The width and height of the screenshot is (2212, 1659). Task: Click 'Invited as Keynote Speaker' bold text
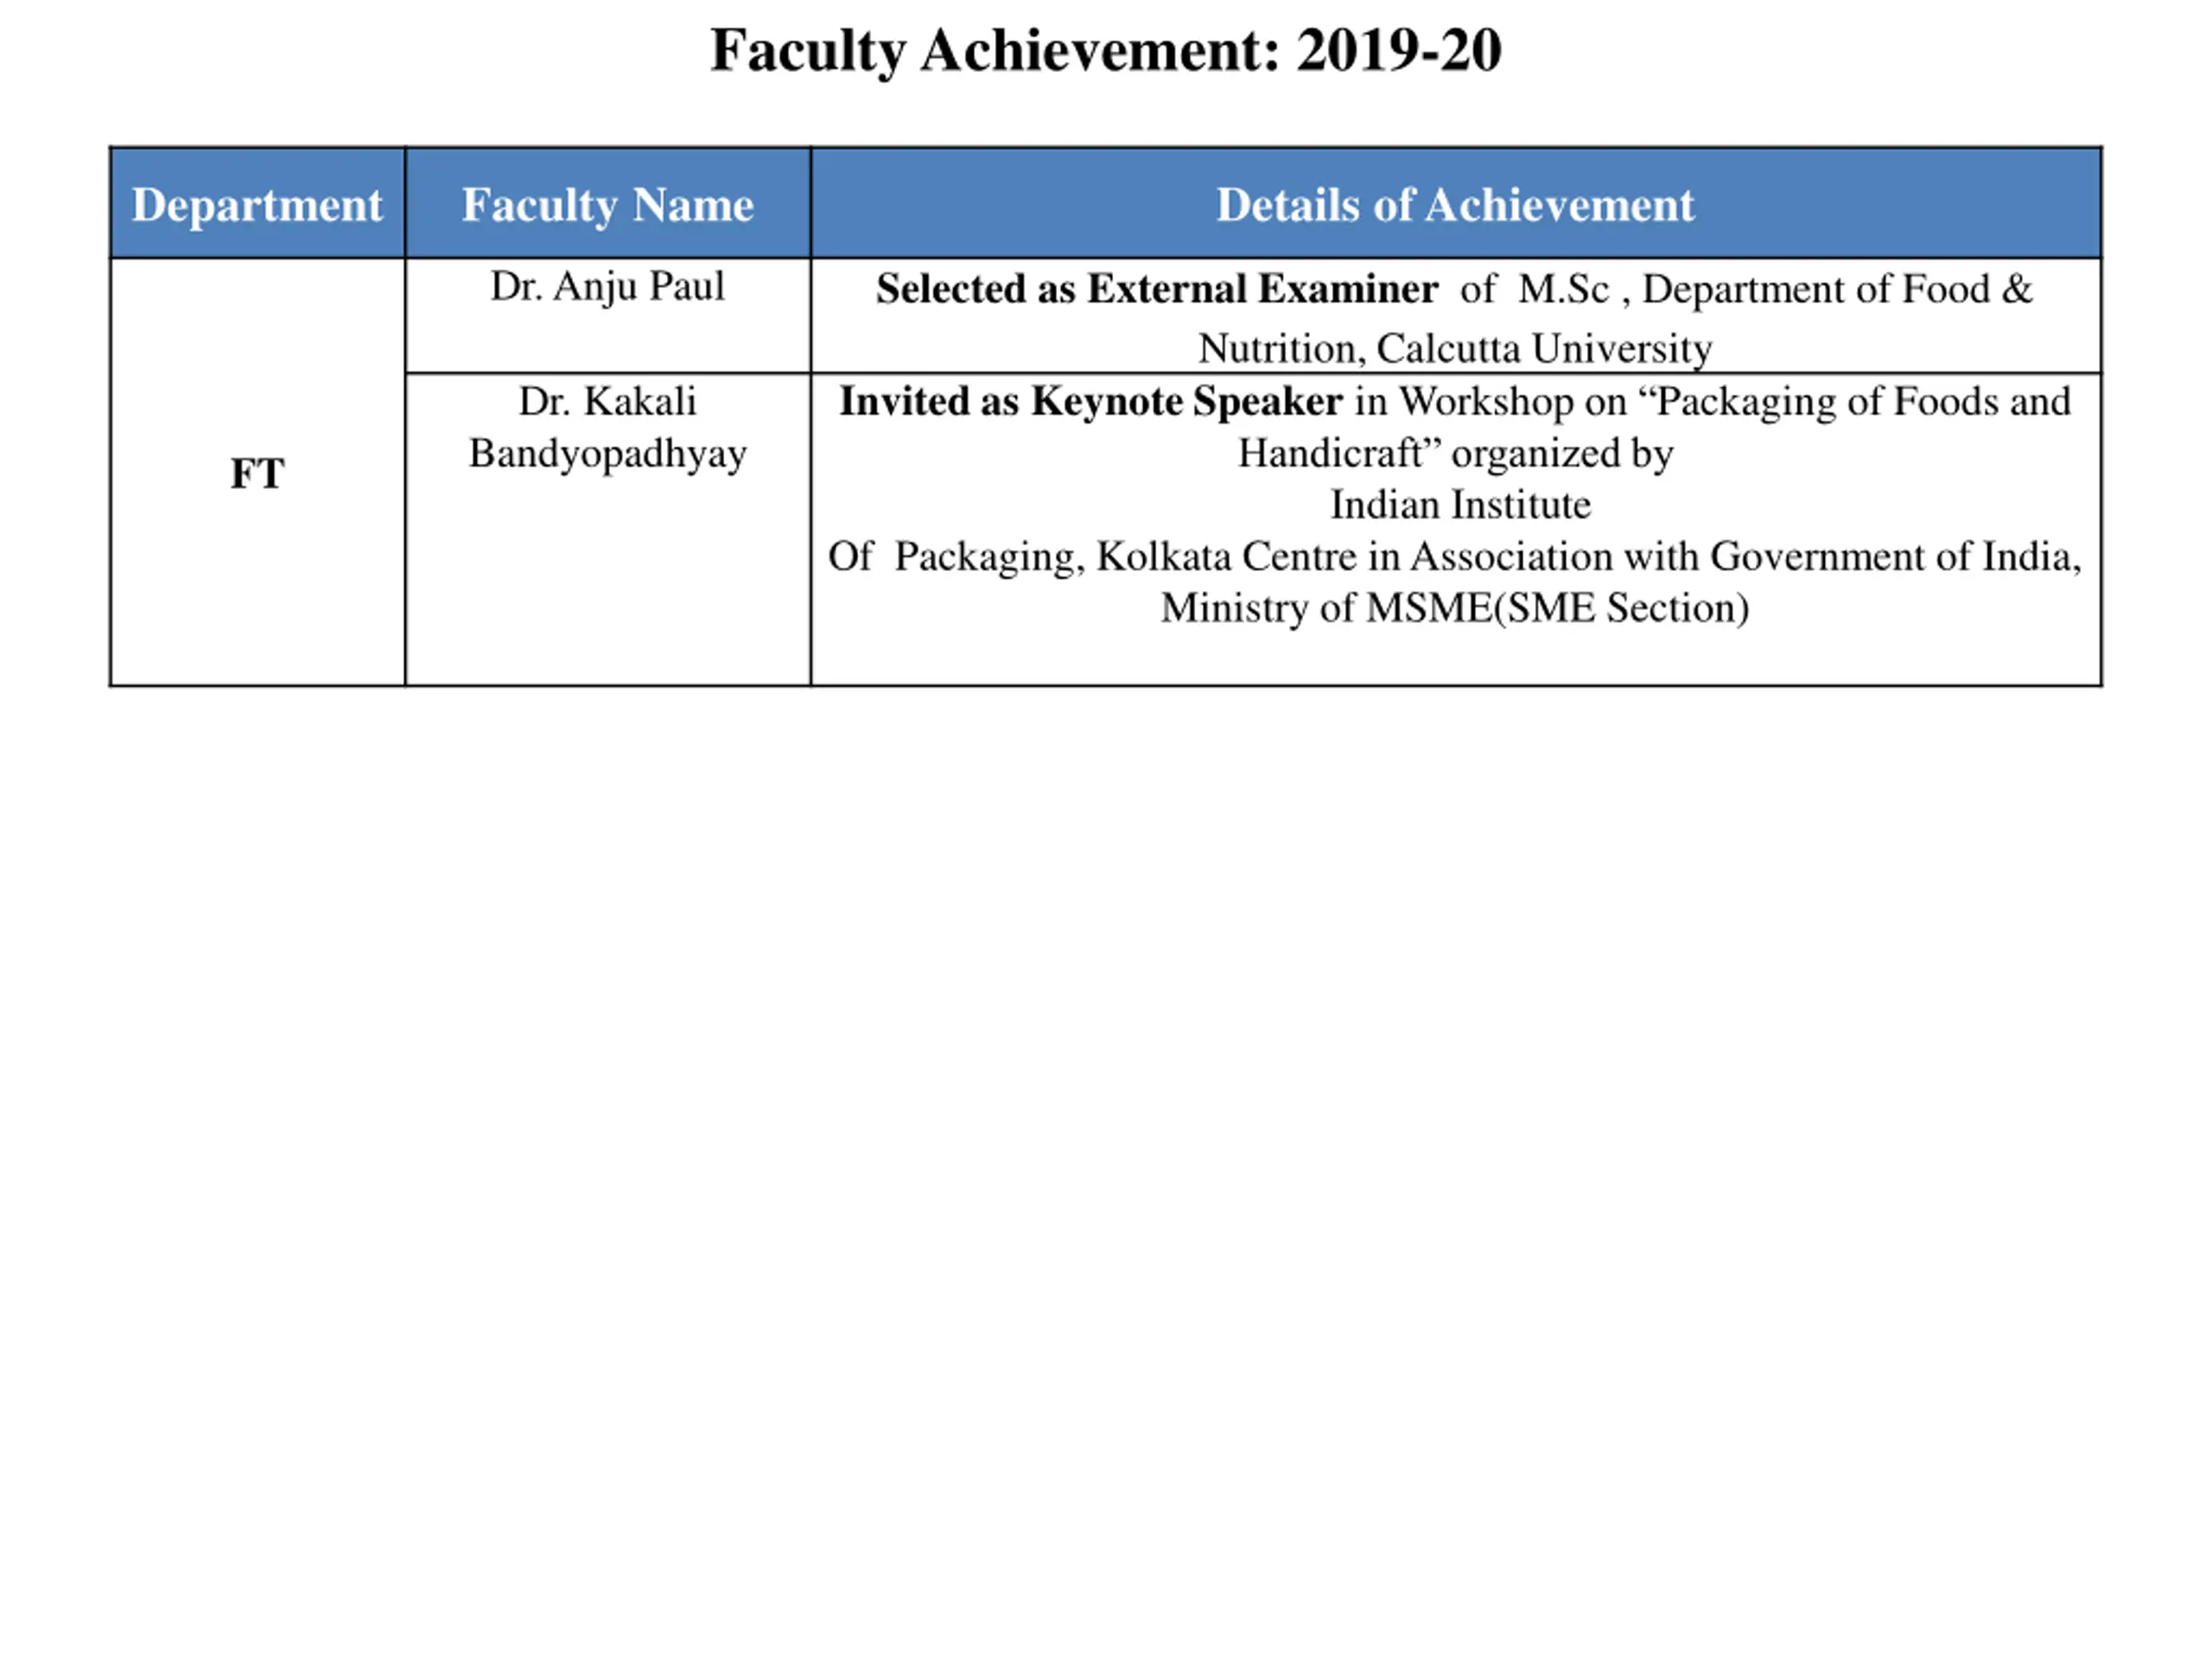coord(1090,402)
